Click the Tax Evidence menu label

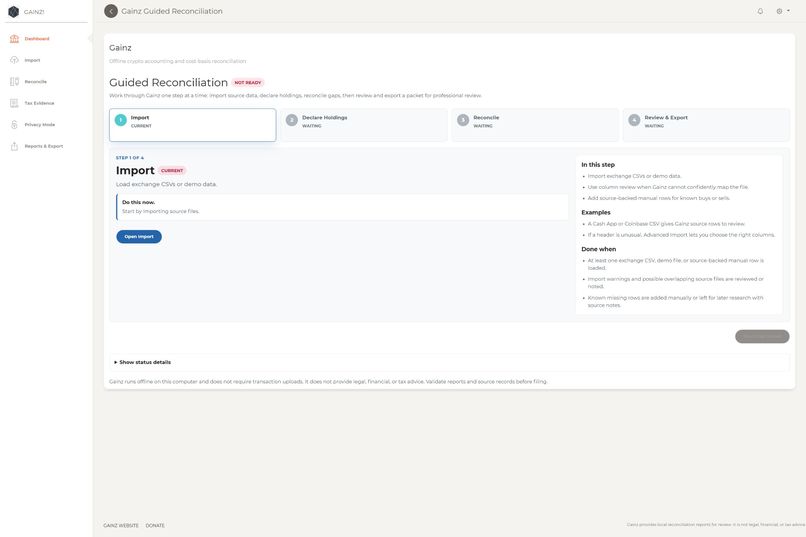(40, 103)
